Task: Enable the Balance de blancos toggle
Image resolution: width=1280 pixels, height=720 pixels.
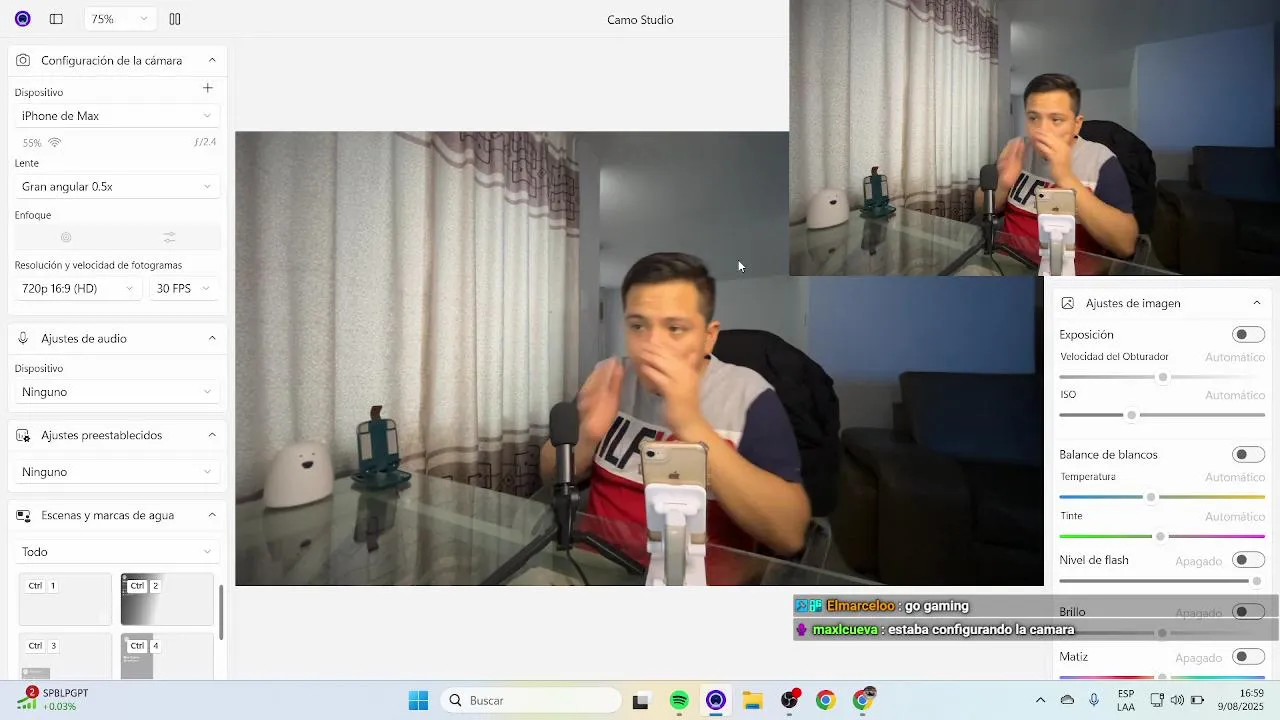Action: [x=1248, y=455]
